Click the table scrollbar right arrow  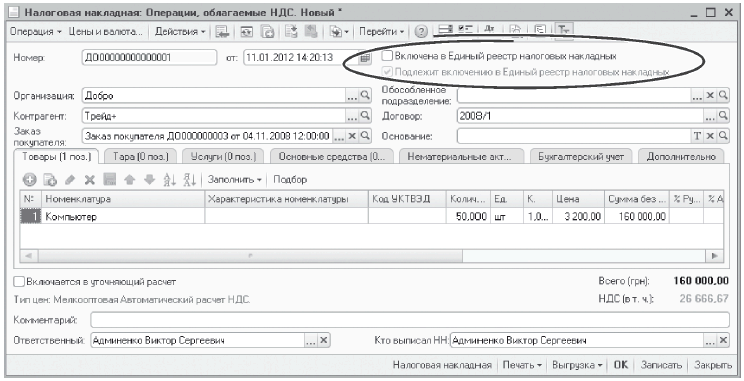pyautogui.click(x=714, y=256)
